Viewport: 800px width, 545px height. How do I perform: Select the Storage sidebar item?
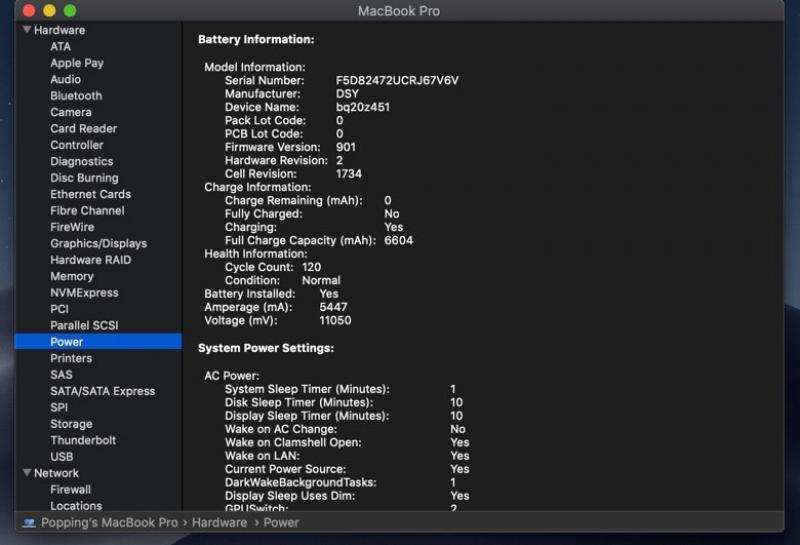(71, 424)
